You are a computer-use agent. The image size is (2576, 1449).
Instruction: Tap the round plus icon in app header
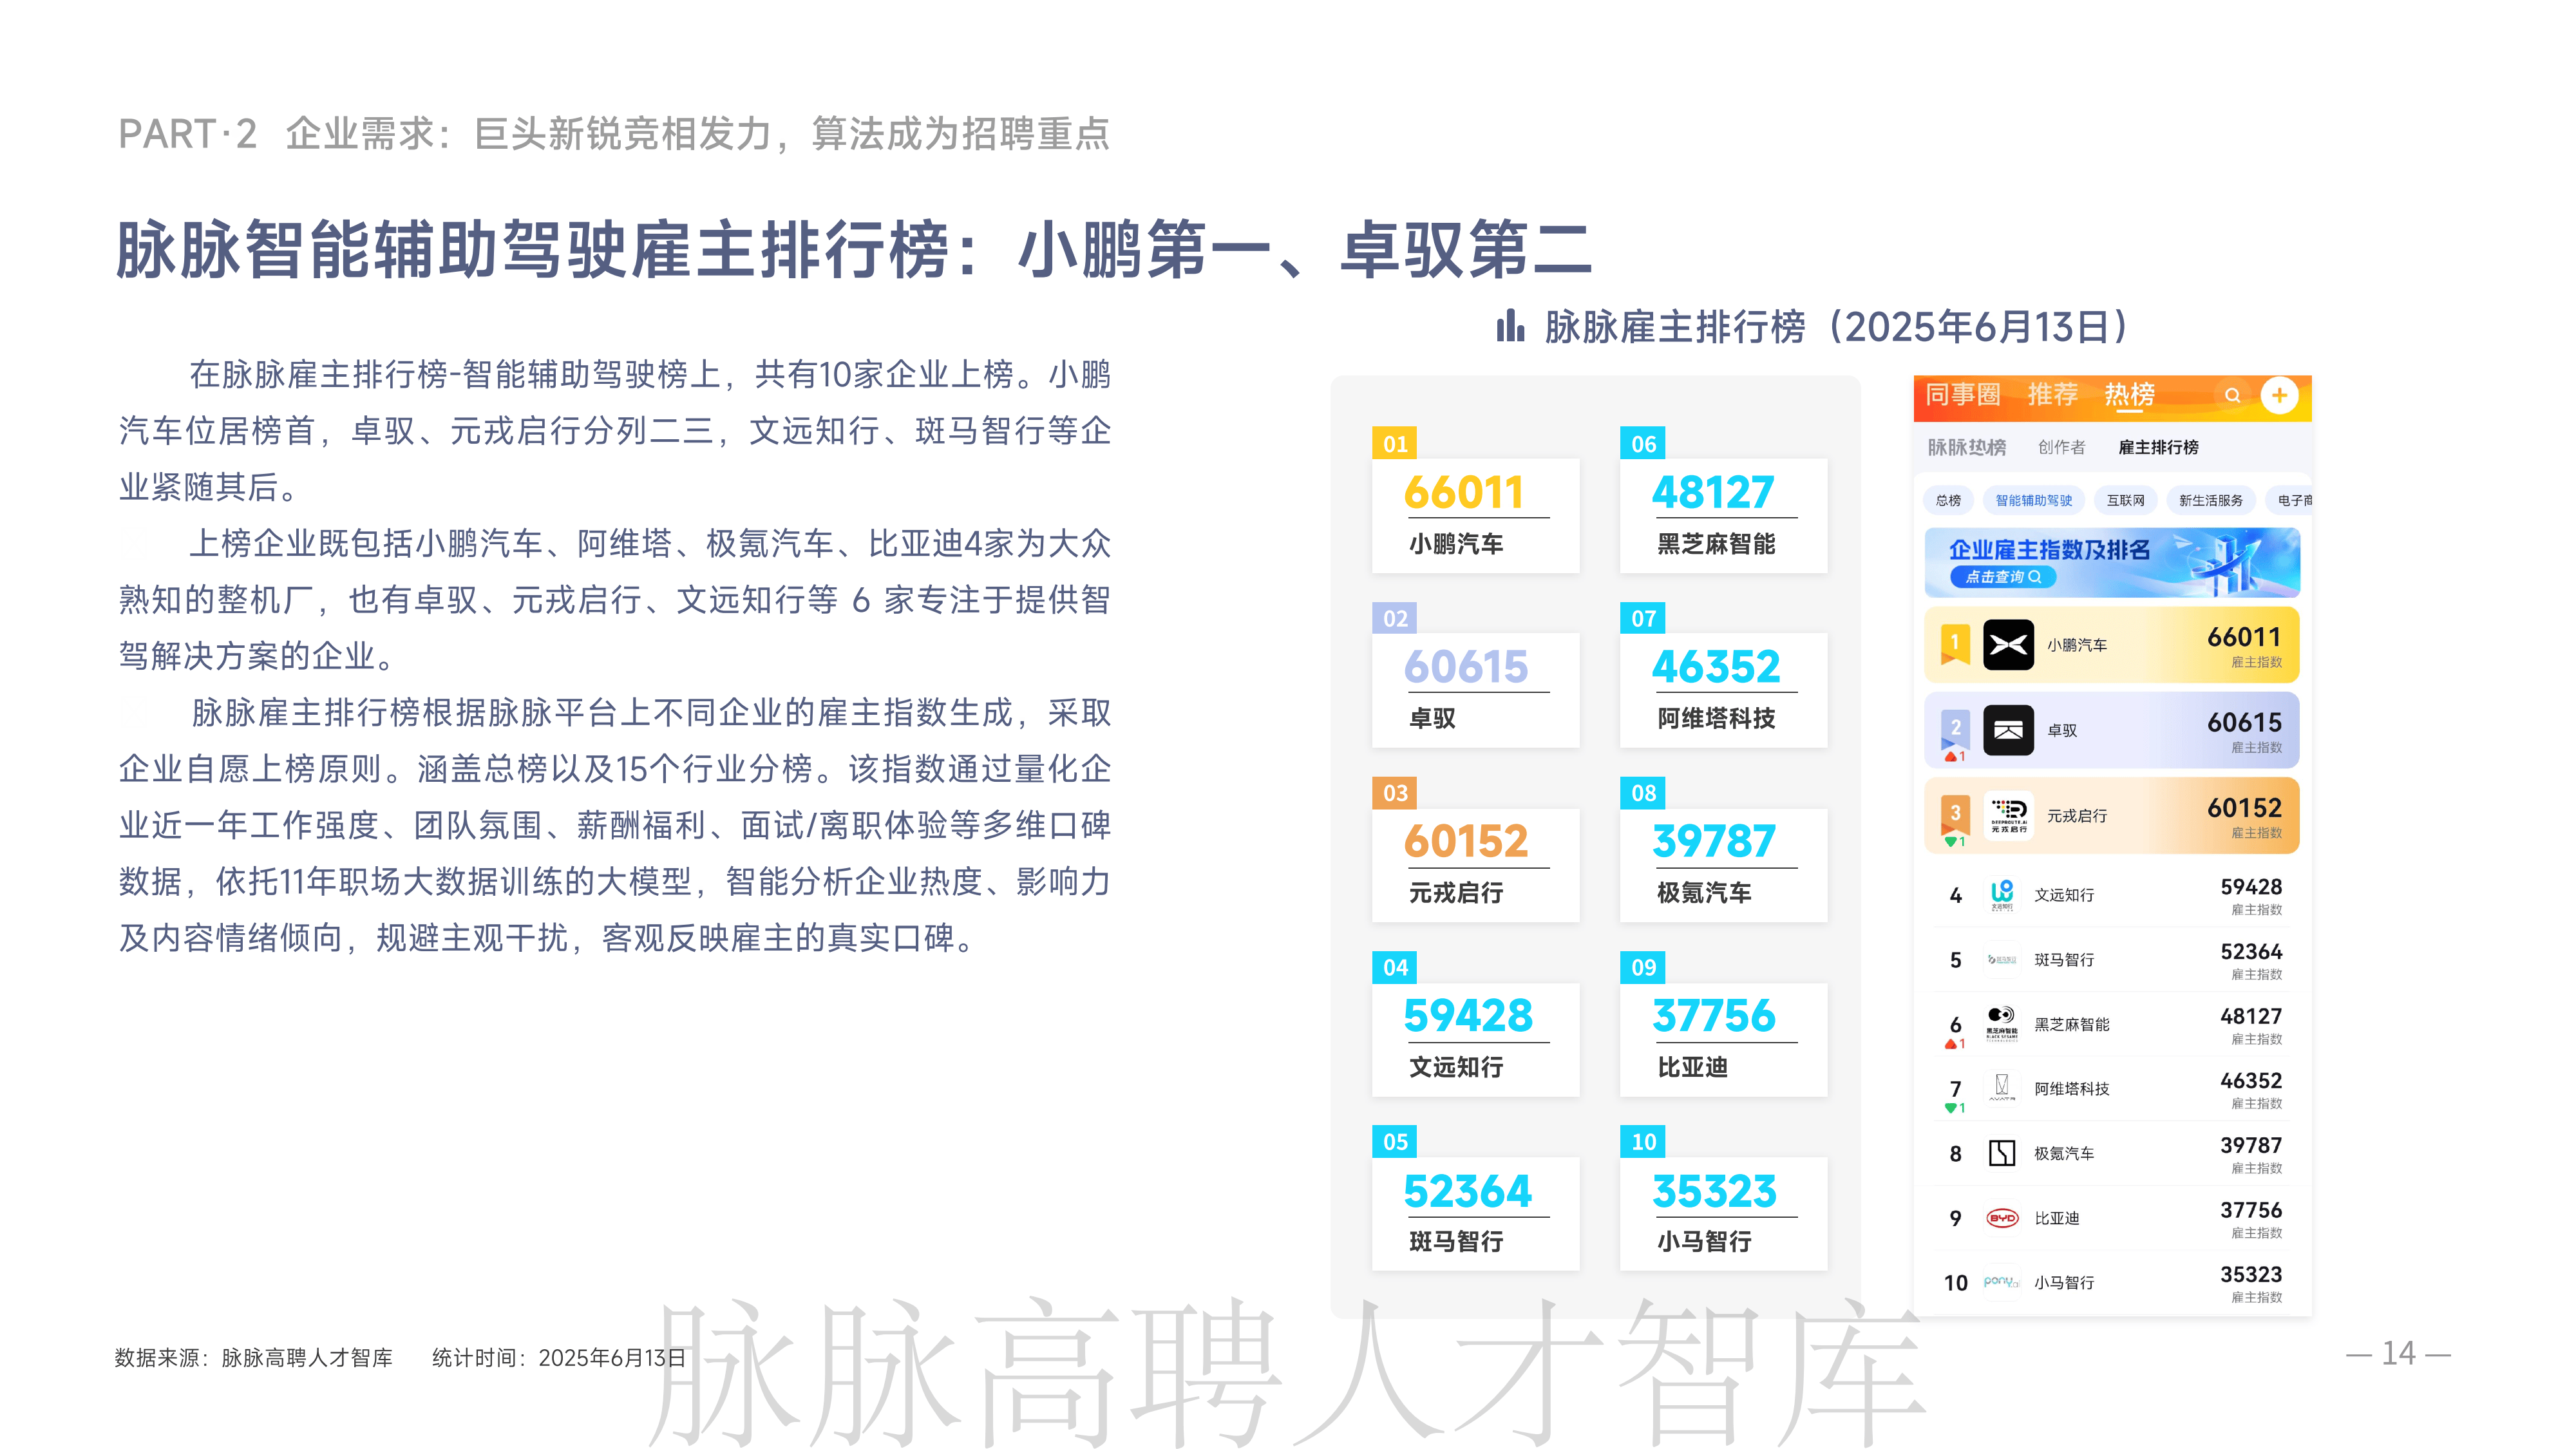pyautogui.click(x=2279, y=395)
